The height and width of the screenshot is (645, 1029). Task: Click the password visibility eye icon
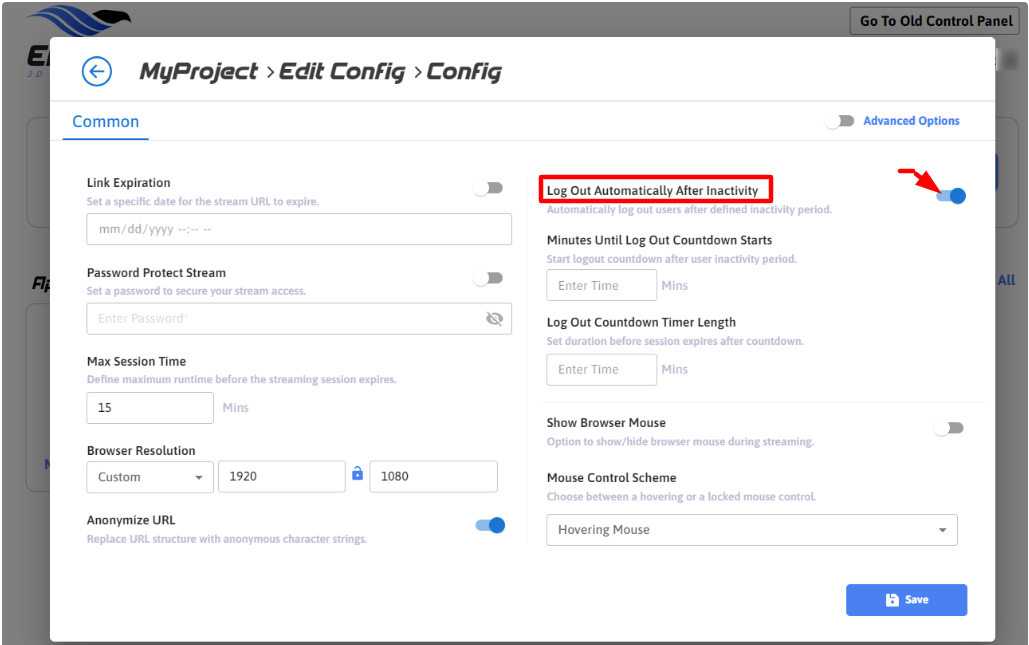pos(493,319)
